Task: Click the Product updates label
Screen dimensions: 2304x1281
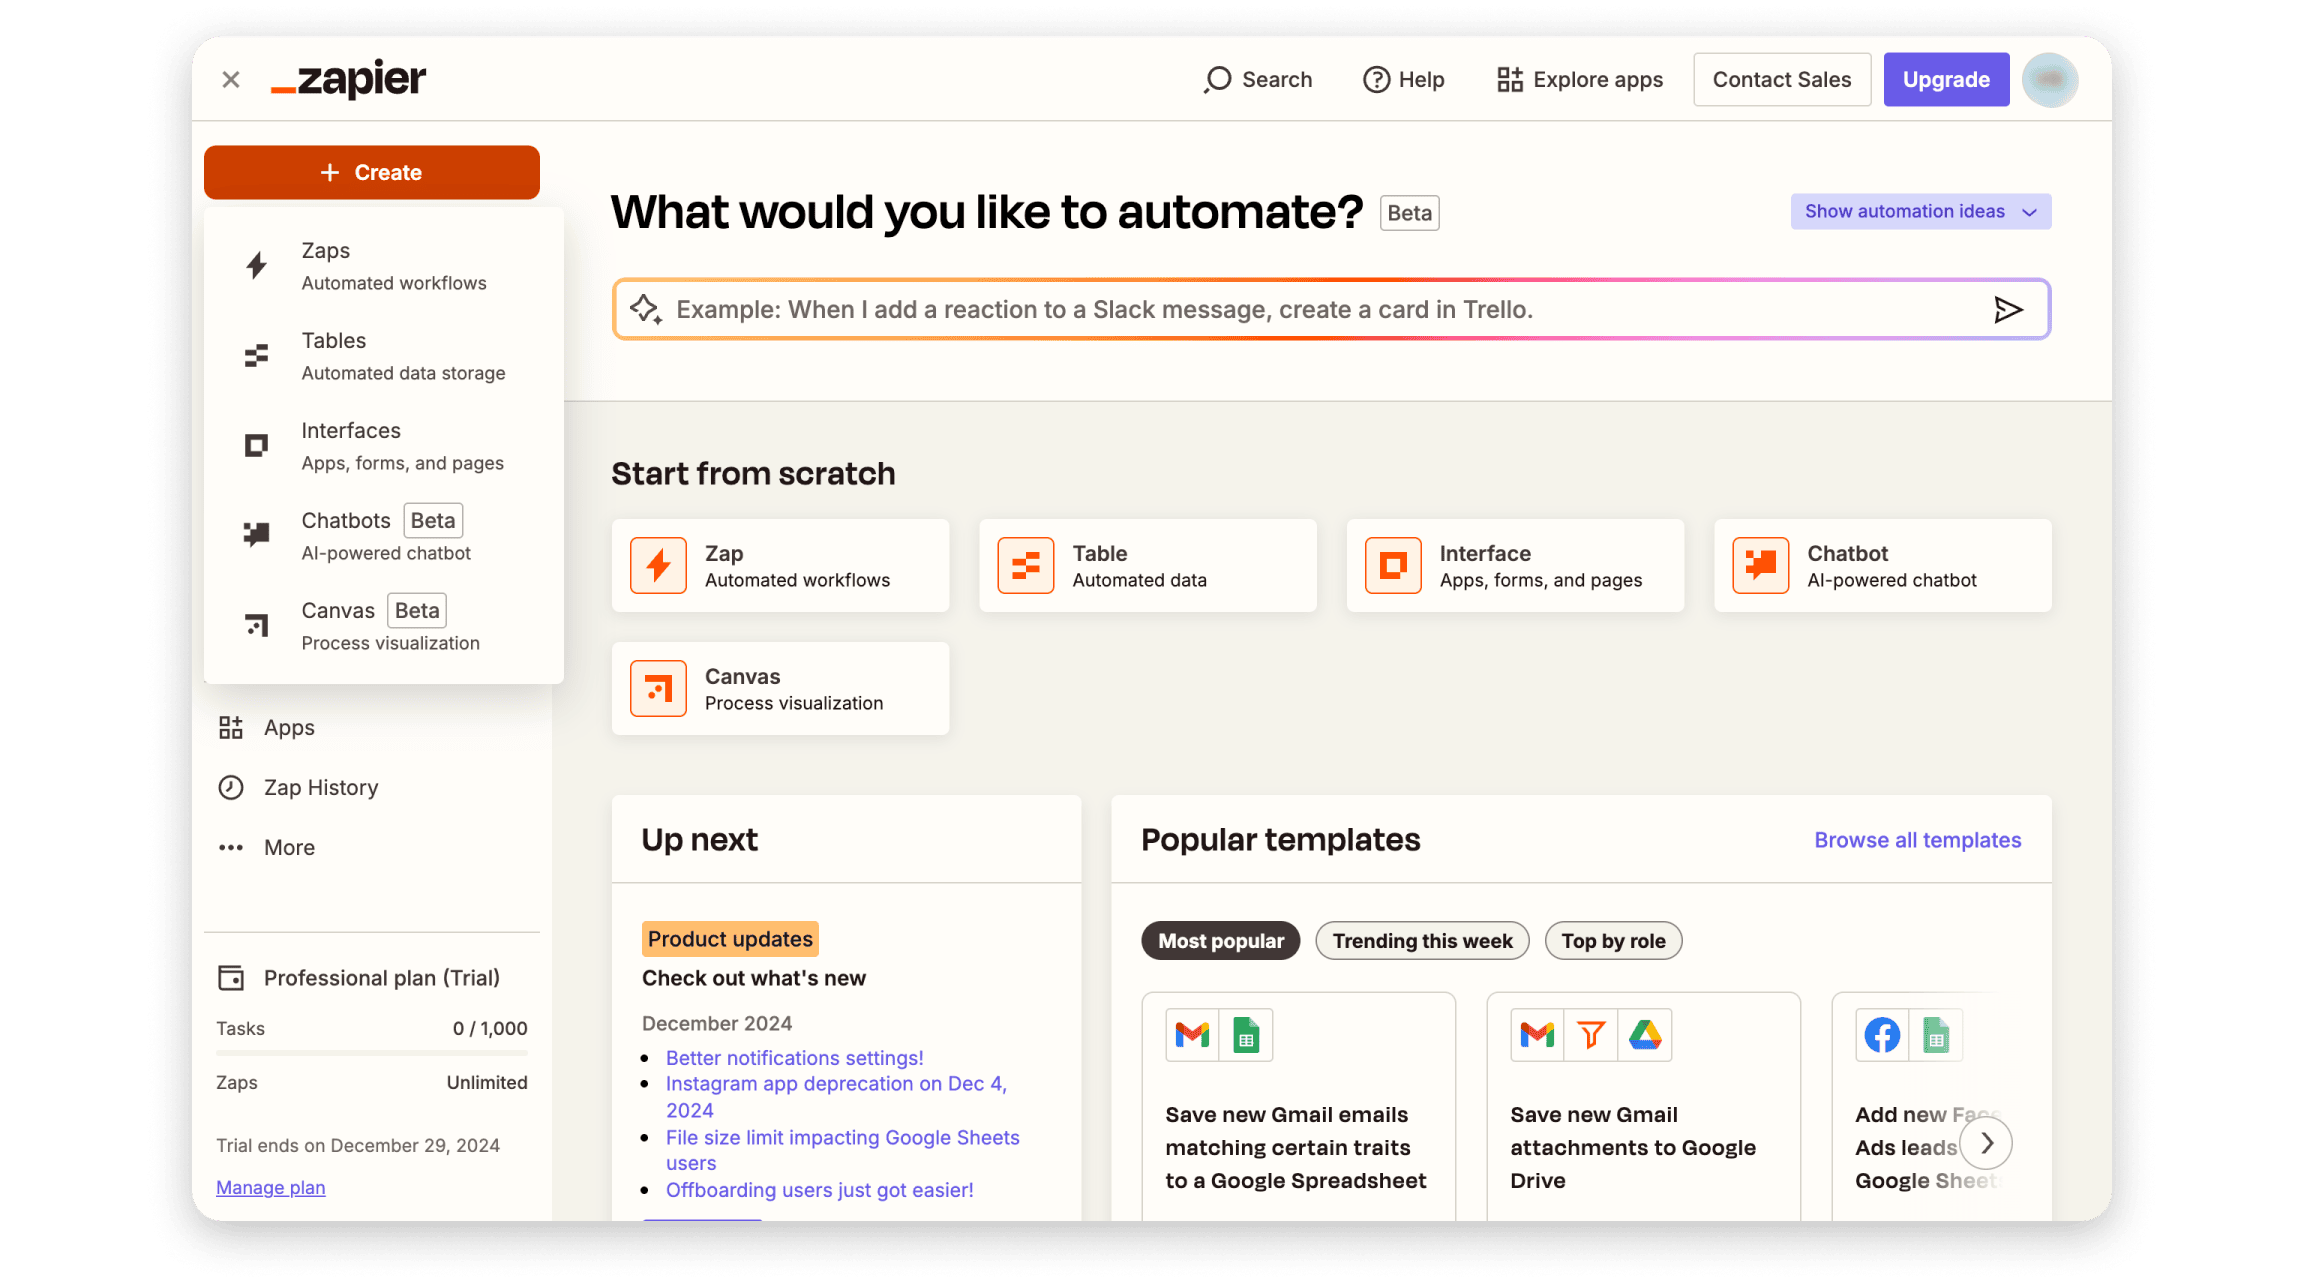Action: click(730, 938)
